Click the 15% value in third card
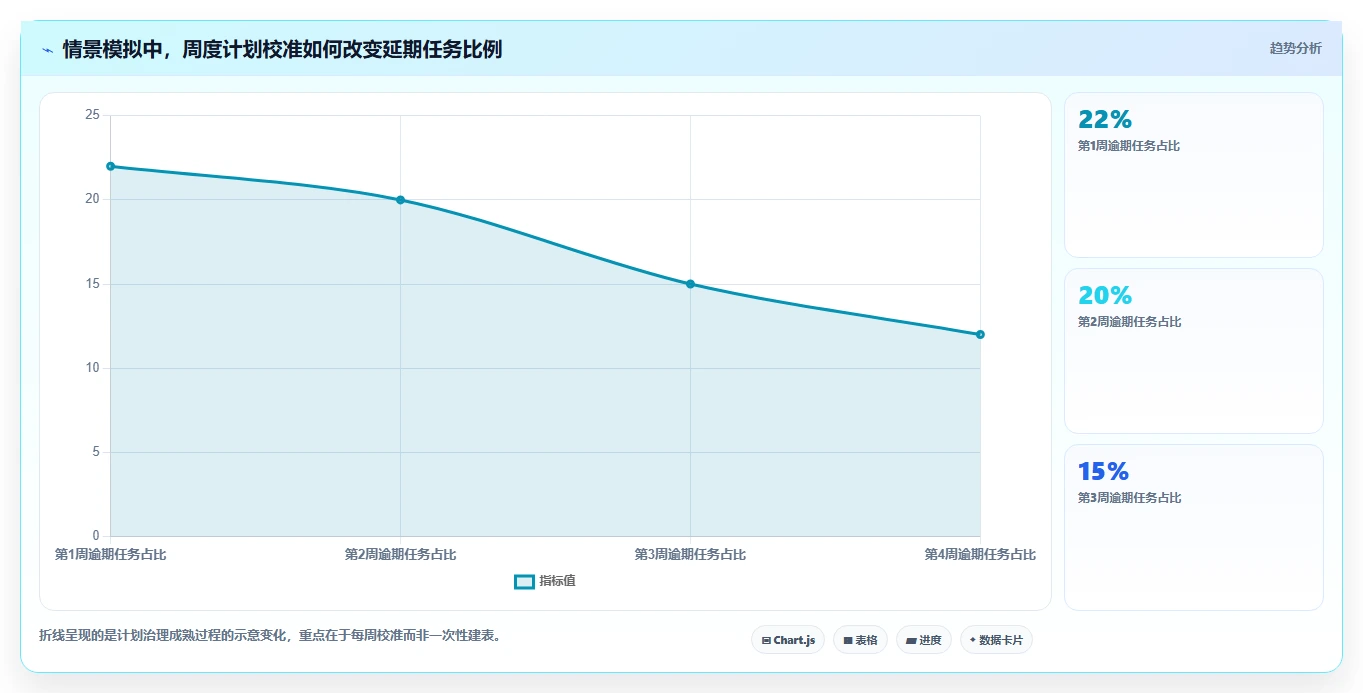Image resolution: width=1363 pixels, height=693 pixels. point(1104,472)
